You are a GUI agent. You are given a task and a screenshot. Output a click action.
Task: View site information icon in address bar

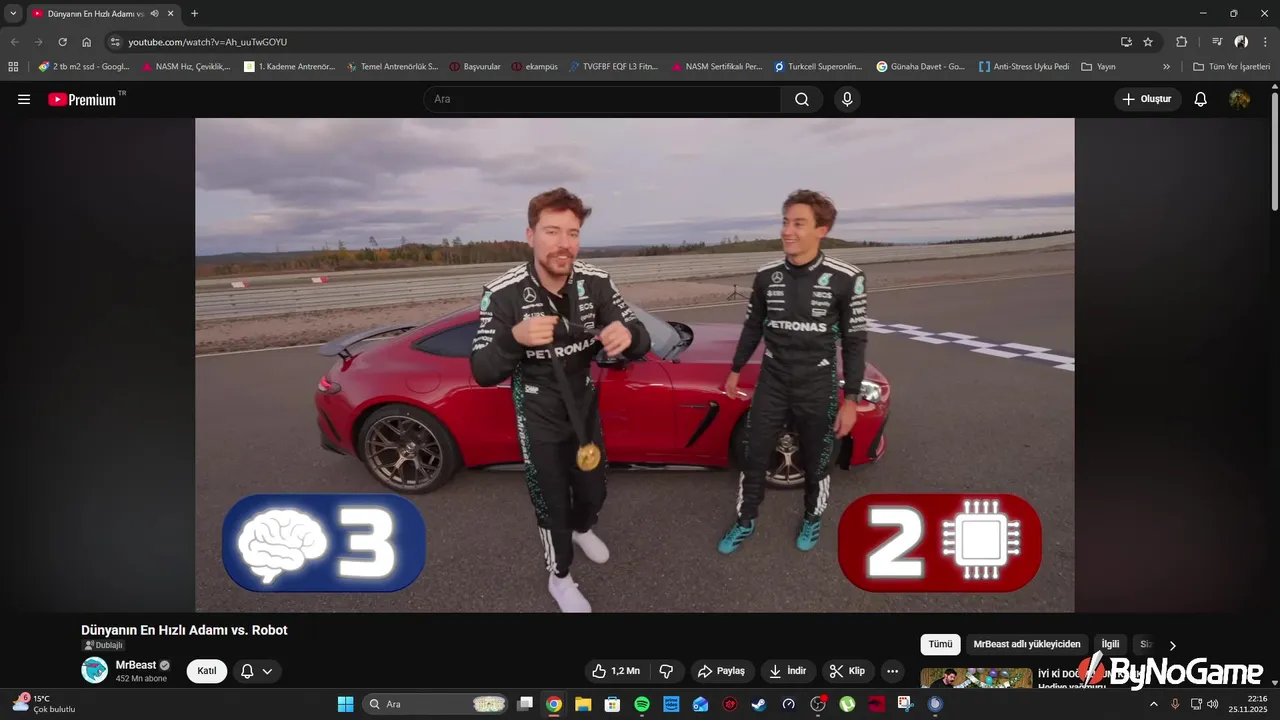point(115,42)
